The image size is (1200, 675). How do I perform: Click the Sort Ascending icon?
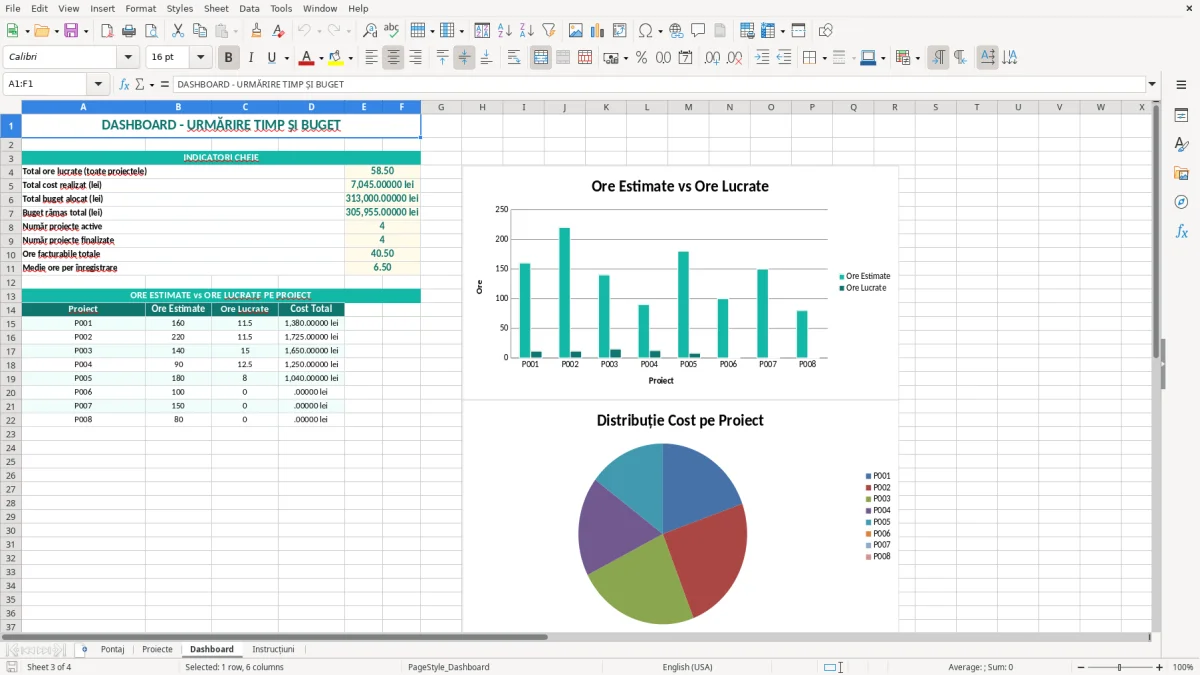click(x=505, y=31)
